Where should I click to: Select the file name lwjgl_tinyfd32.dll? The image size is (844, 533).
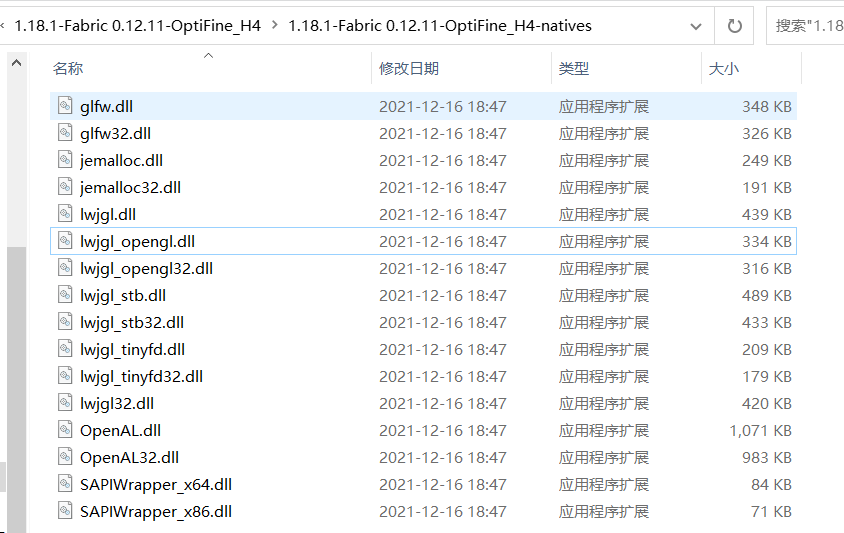[142, 376]
